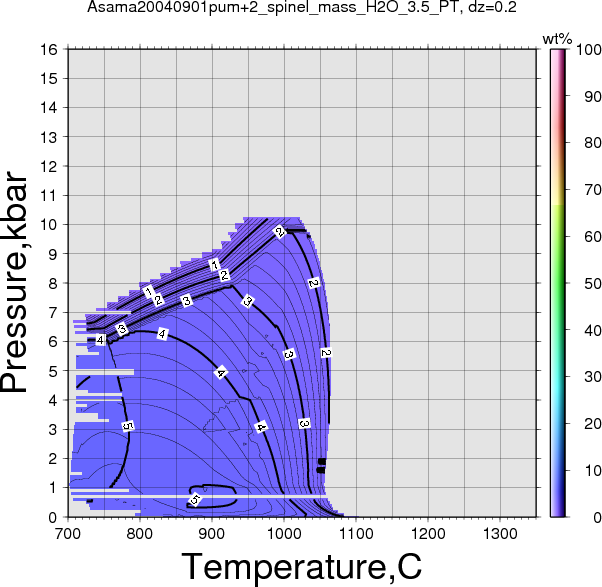Click the 1300 temperature axis tick label
Screen dimensions: 602x587
(500, 534)
